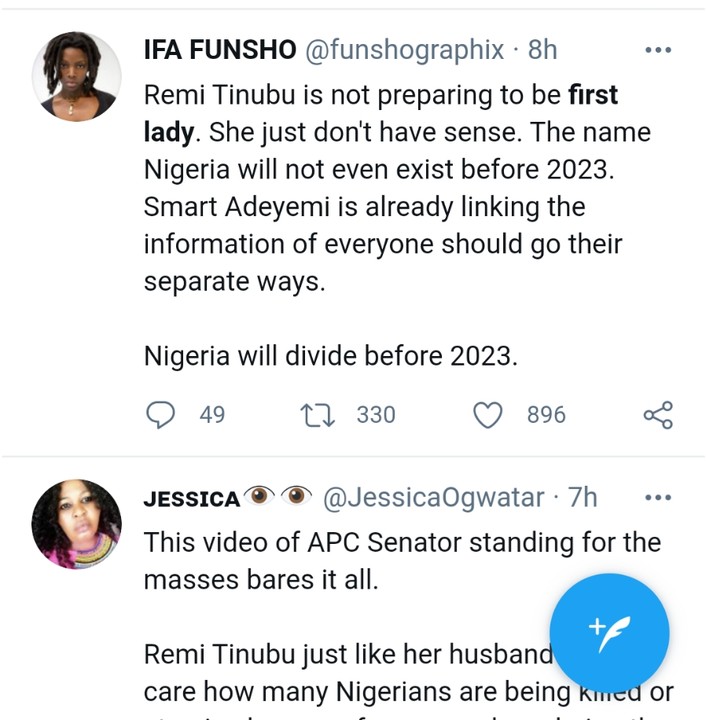Reply to IFA FUNSHO's tweet
Viewport: 706px width, 720px height.
(x=161, y=414)
